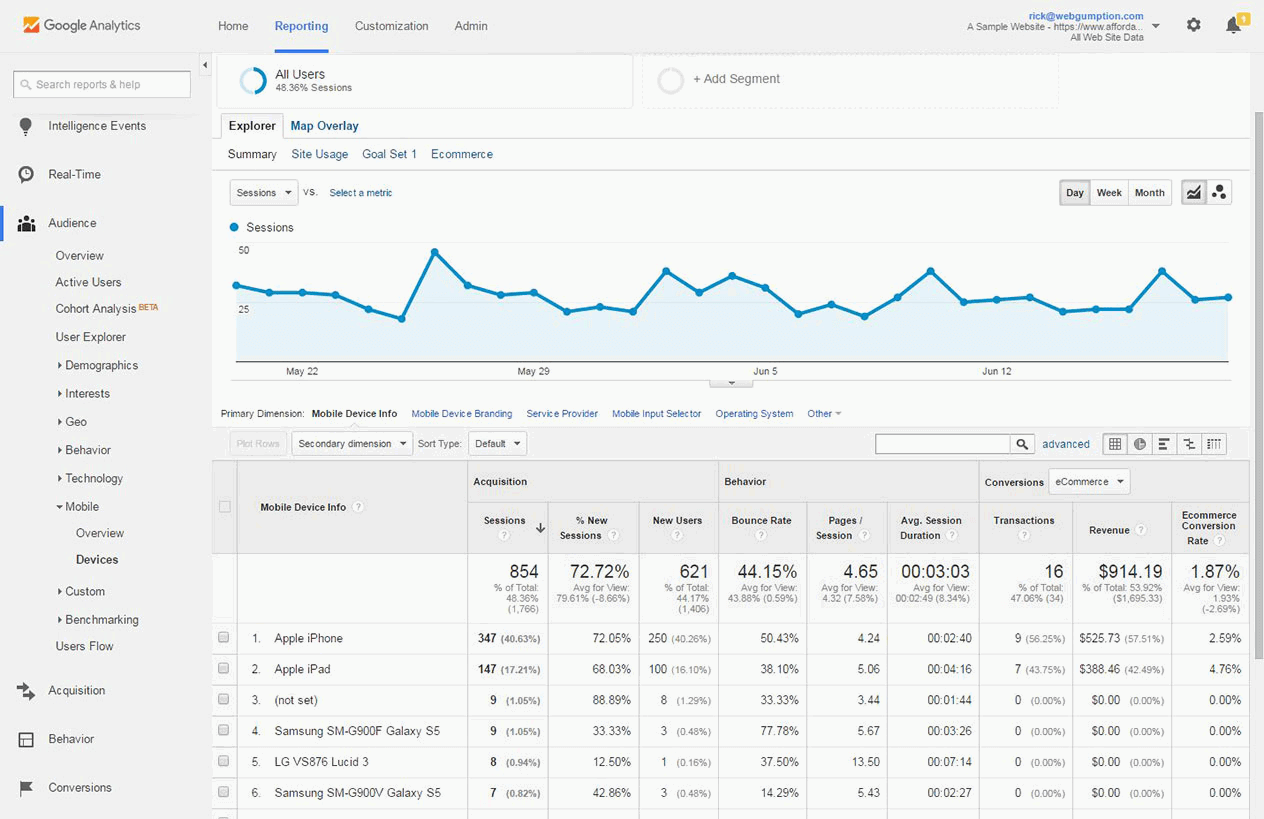
Task: Switch the chart to motion chart mode
Action: coord(1219,192)
